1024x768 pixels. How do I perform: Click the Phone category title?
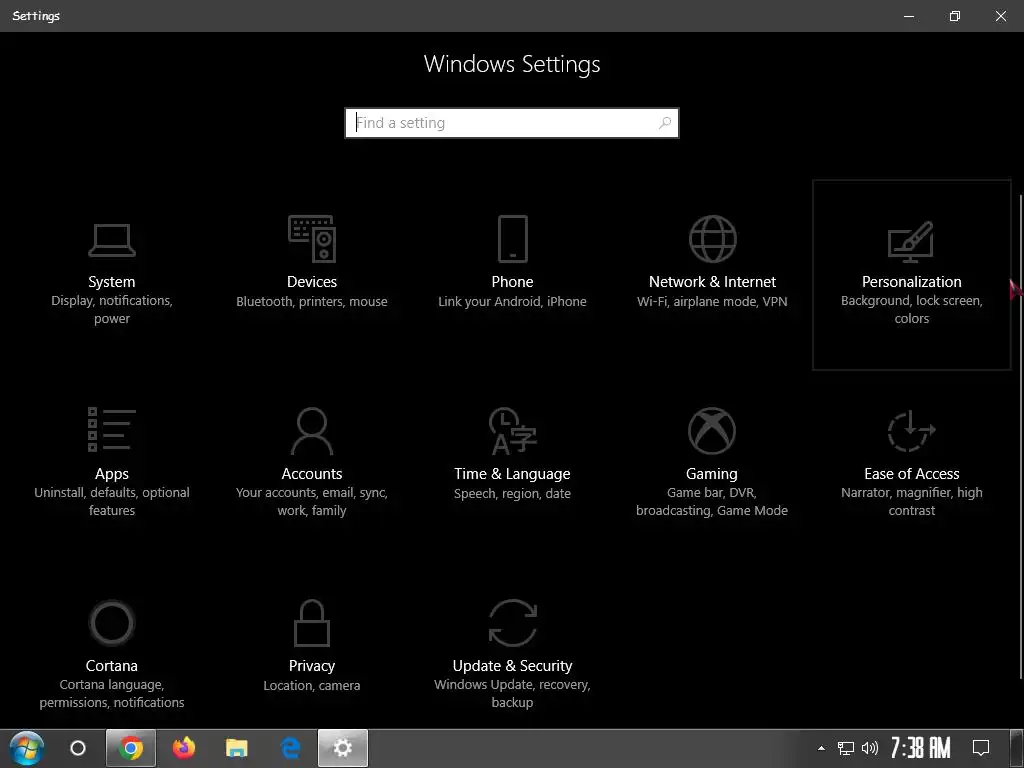click(x=513, y=281)
